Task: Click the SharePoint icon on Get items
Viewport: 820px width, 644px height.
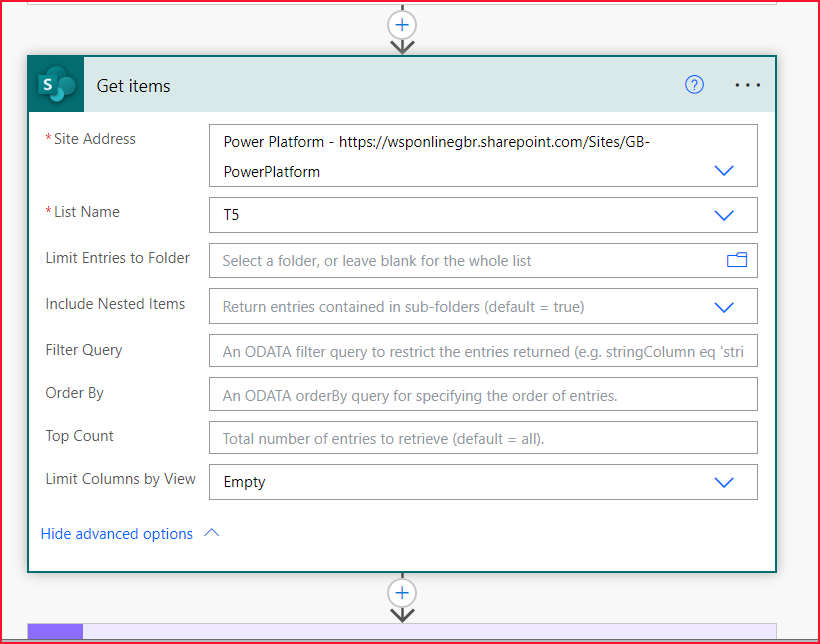Action: pos(56,84)
